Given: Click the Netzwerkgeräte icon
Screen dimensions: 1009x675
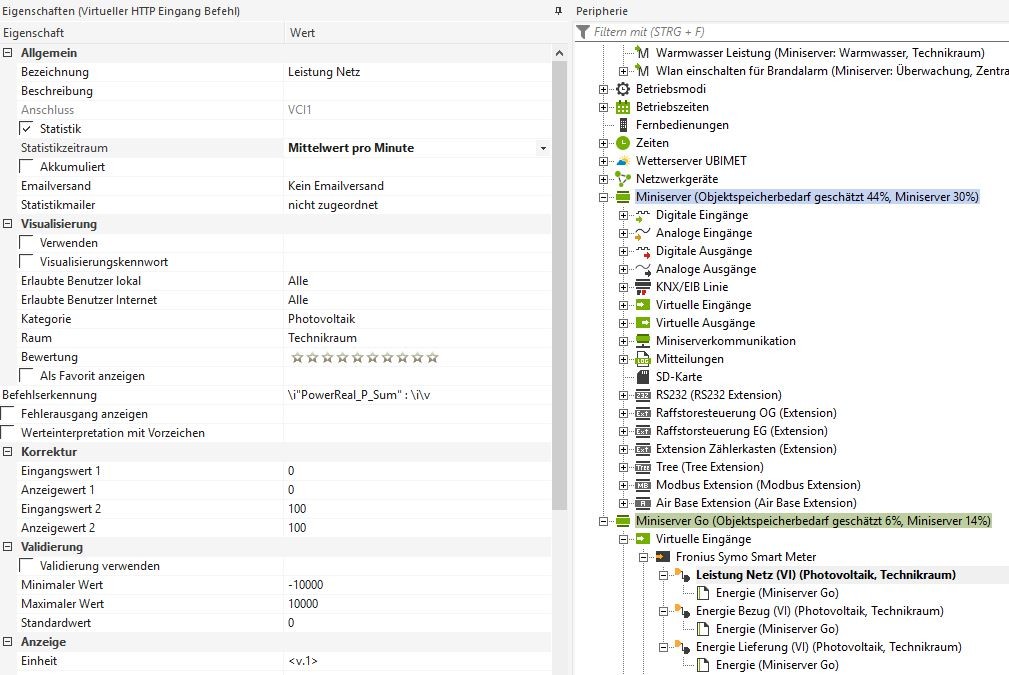Looking at the screenshot, I should point(623,179).
